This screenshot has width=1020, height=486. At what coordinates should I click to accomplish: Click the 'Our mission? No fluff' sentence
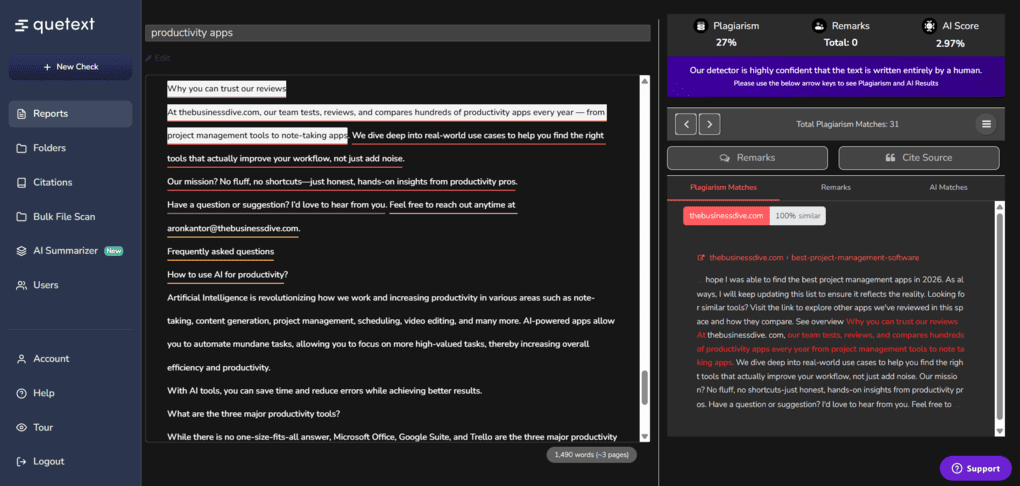pos(342,182)
